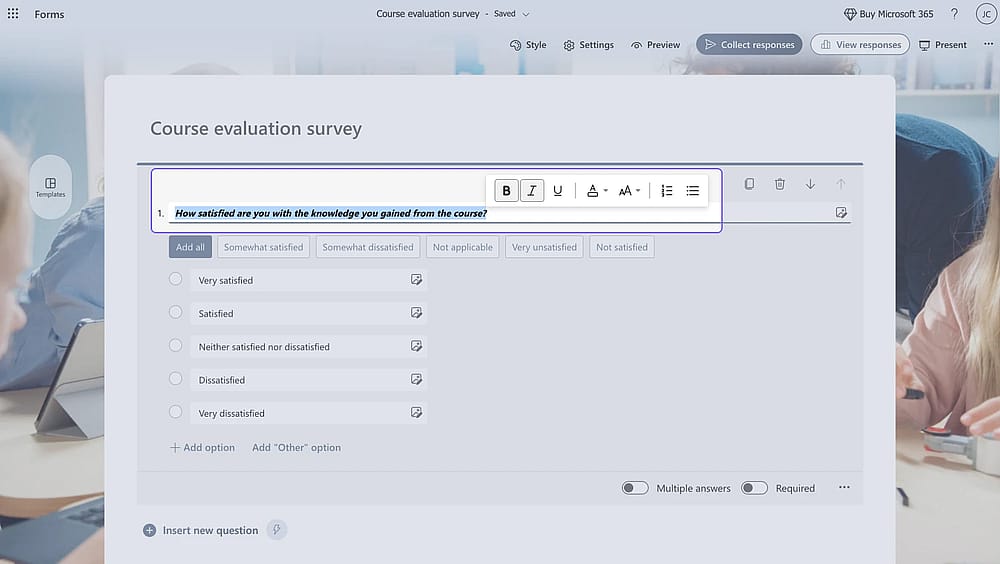Add image to Very satisfied option

tap(416, 279)
